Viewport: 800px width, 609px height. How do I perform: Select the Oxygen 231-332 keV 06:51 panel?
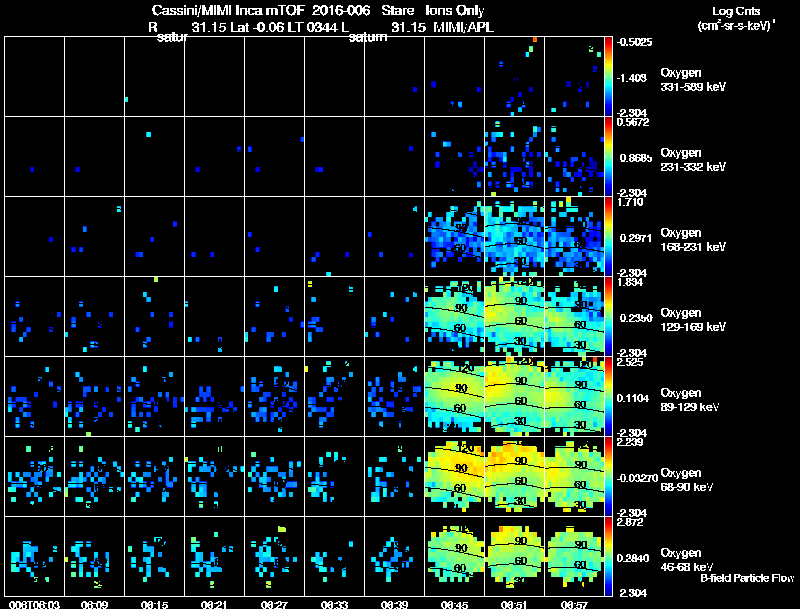pos(514,157)
